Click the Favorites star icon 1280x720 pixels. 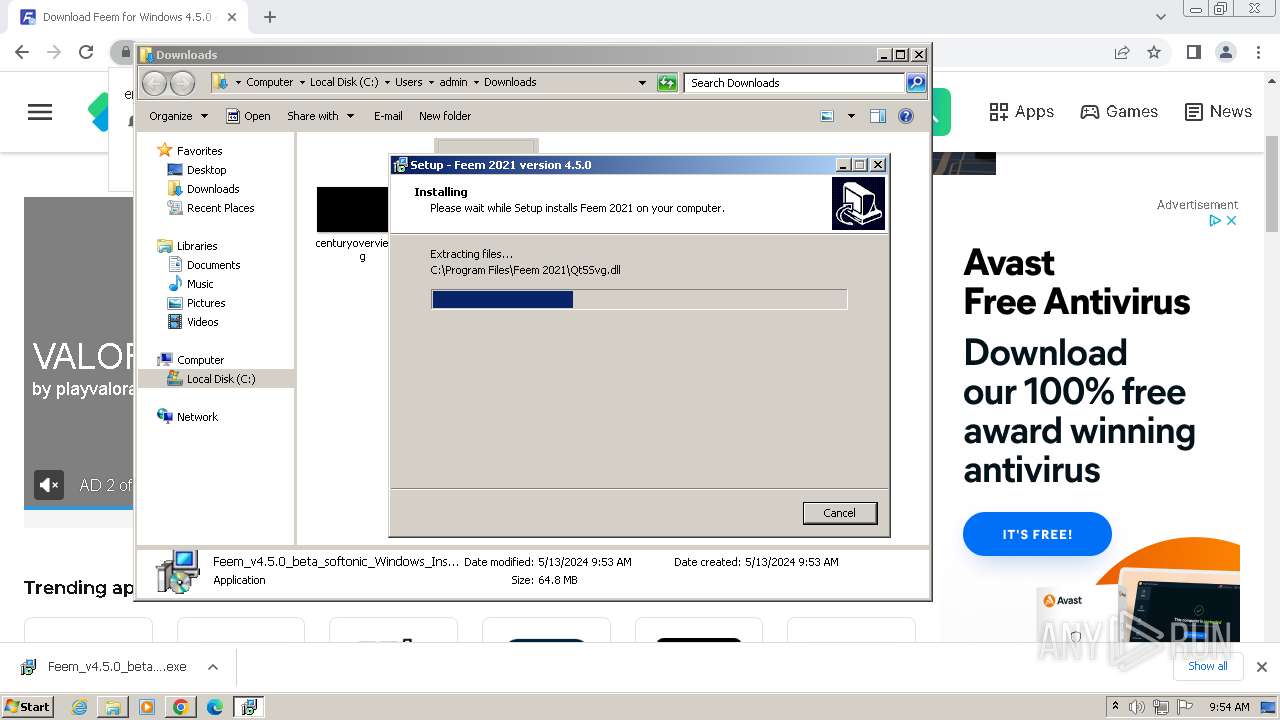165,151
